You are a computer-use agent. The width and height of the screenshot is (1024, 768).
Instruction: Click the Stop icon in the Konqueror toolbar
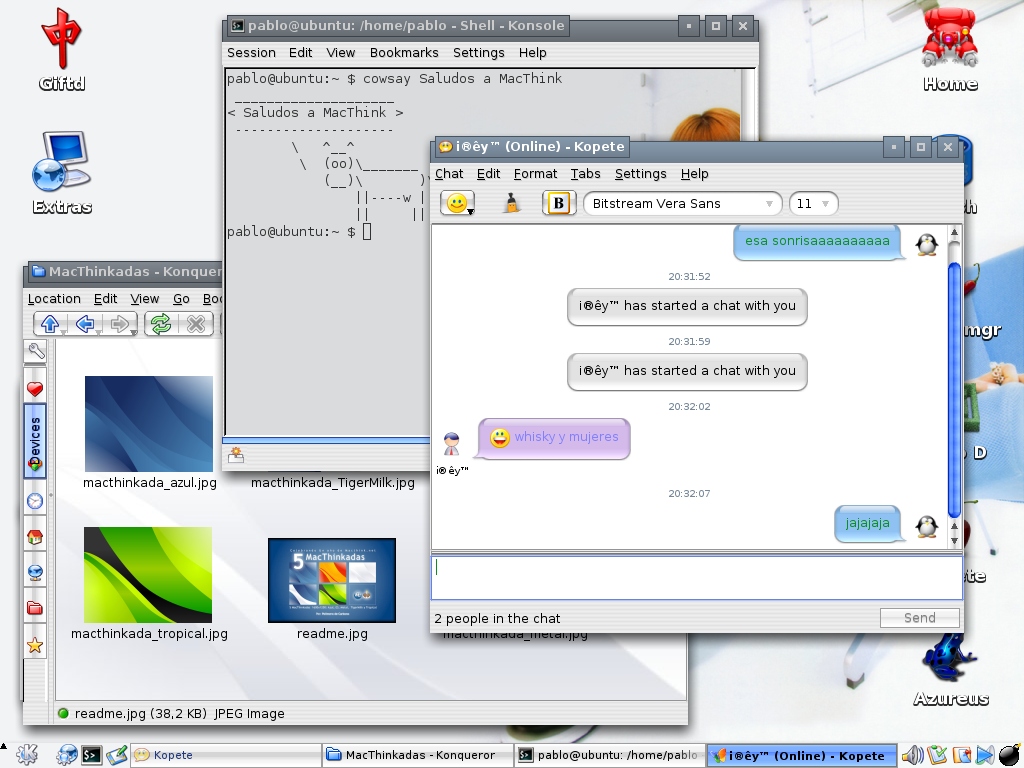click(195, 323)
